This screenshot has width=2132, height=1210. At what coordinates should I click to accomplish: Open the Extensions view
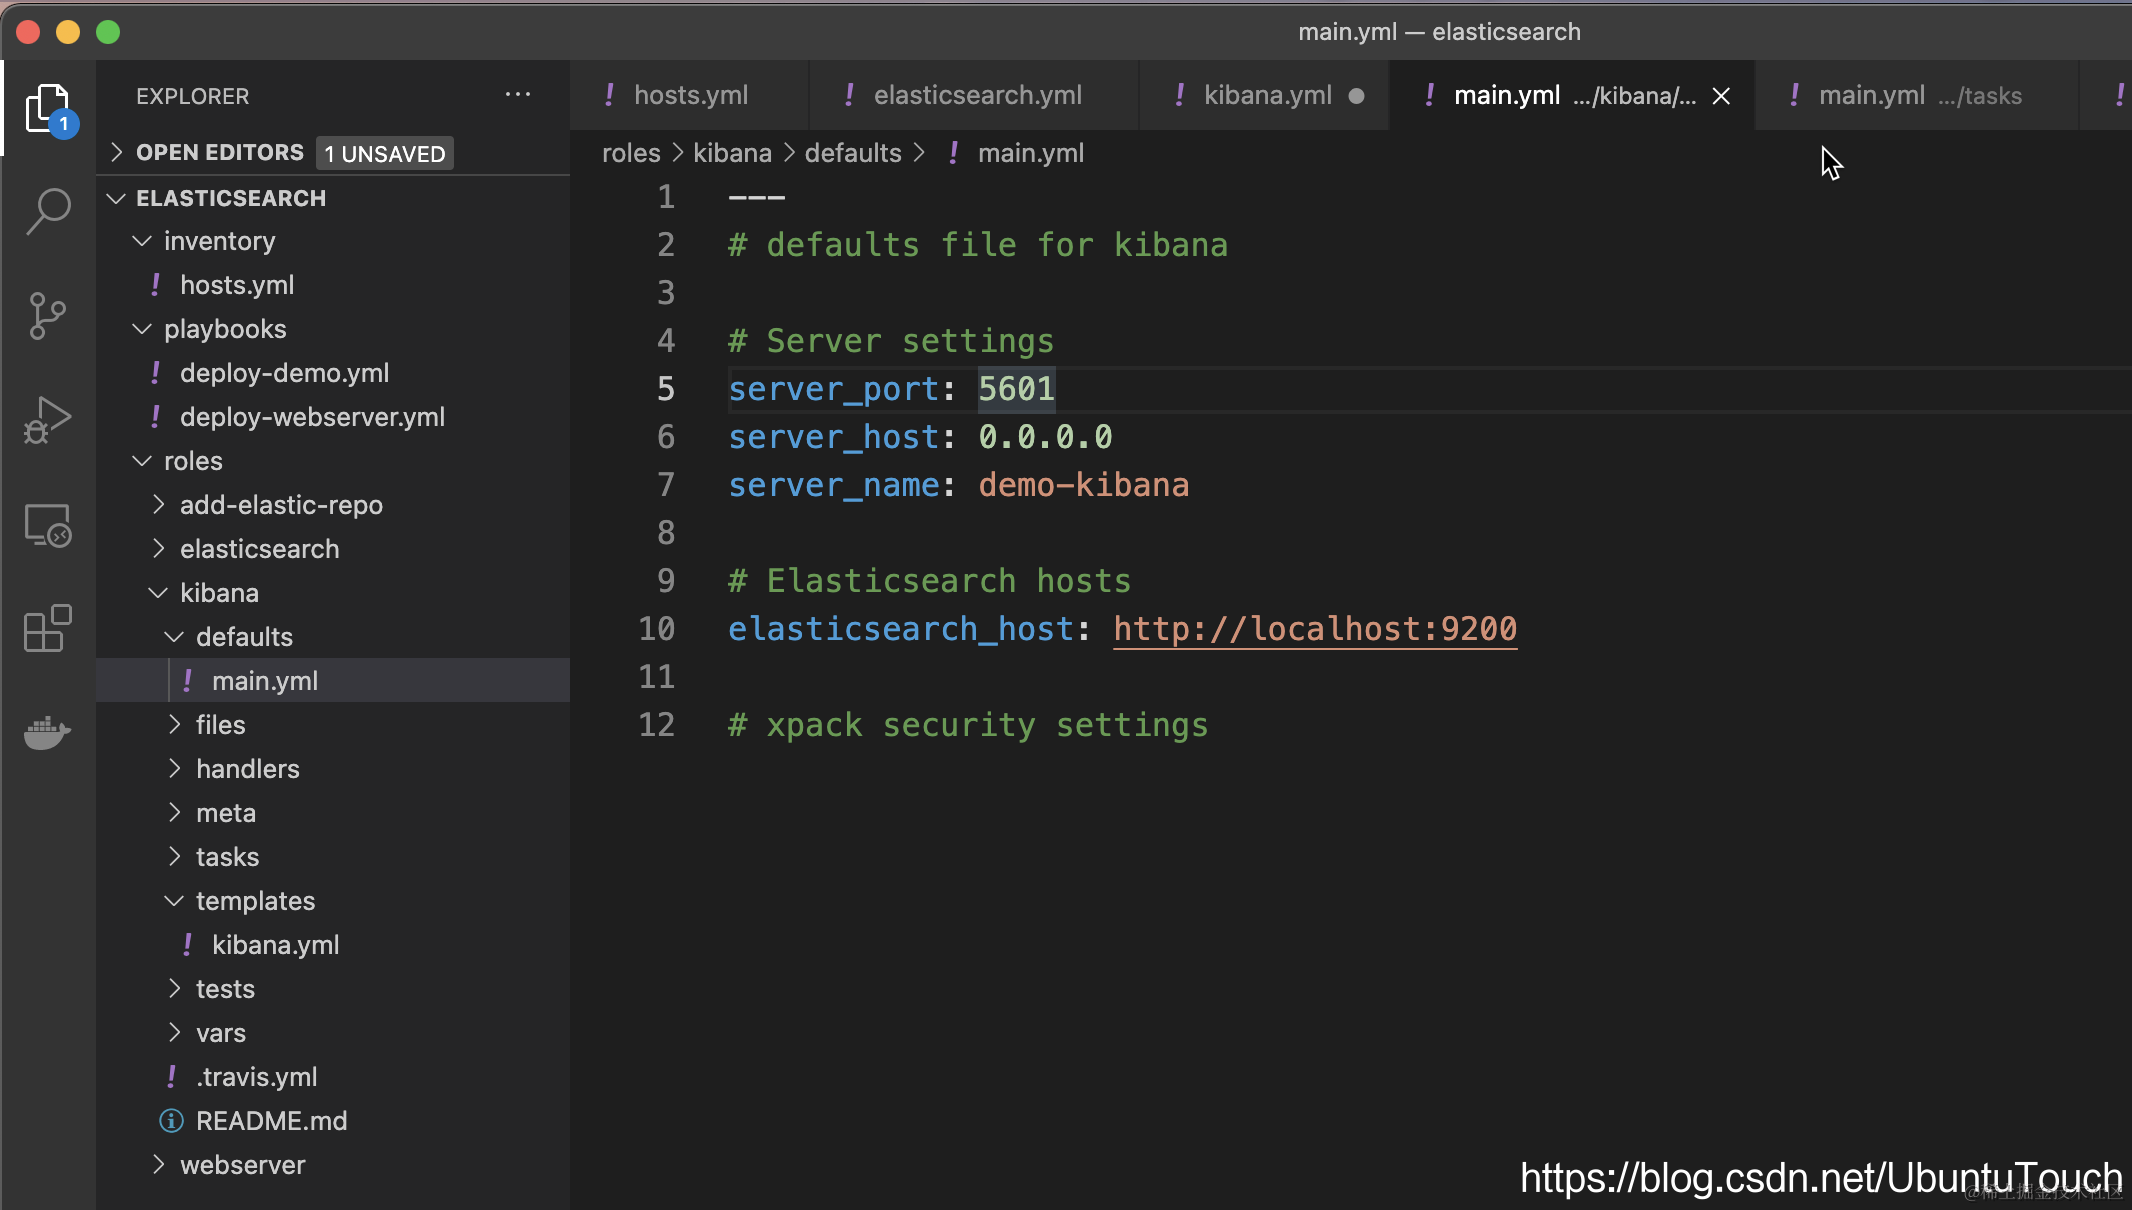47,629
